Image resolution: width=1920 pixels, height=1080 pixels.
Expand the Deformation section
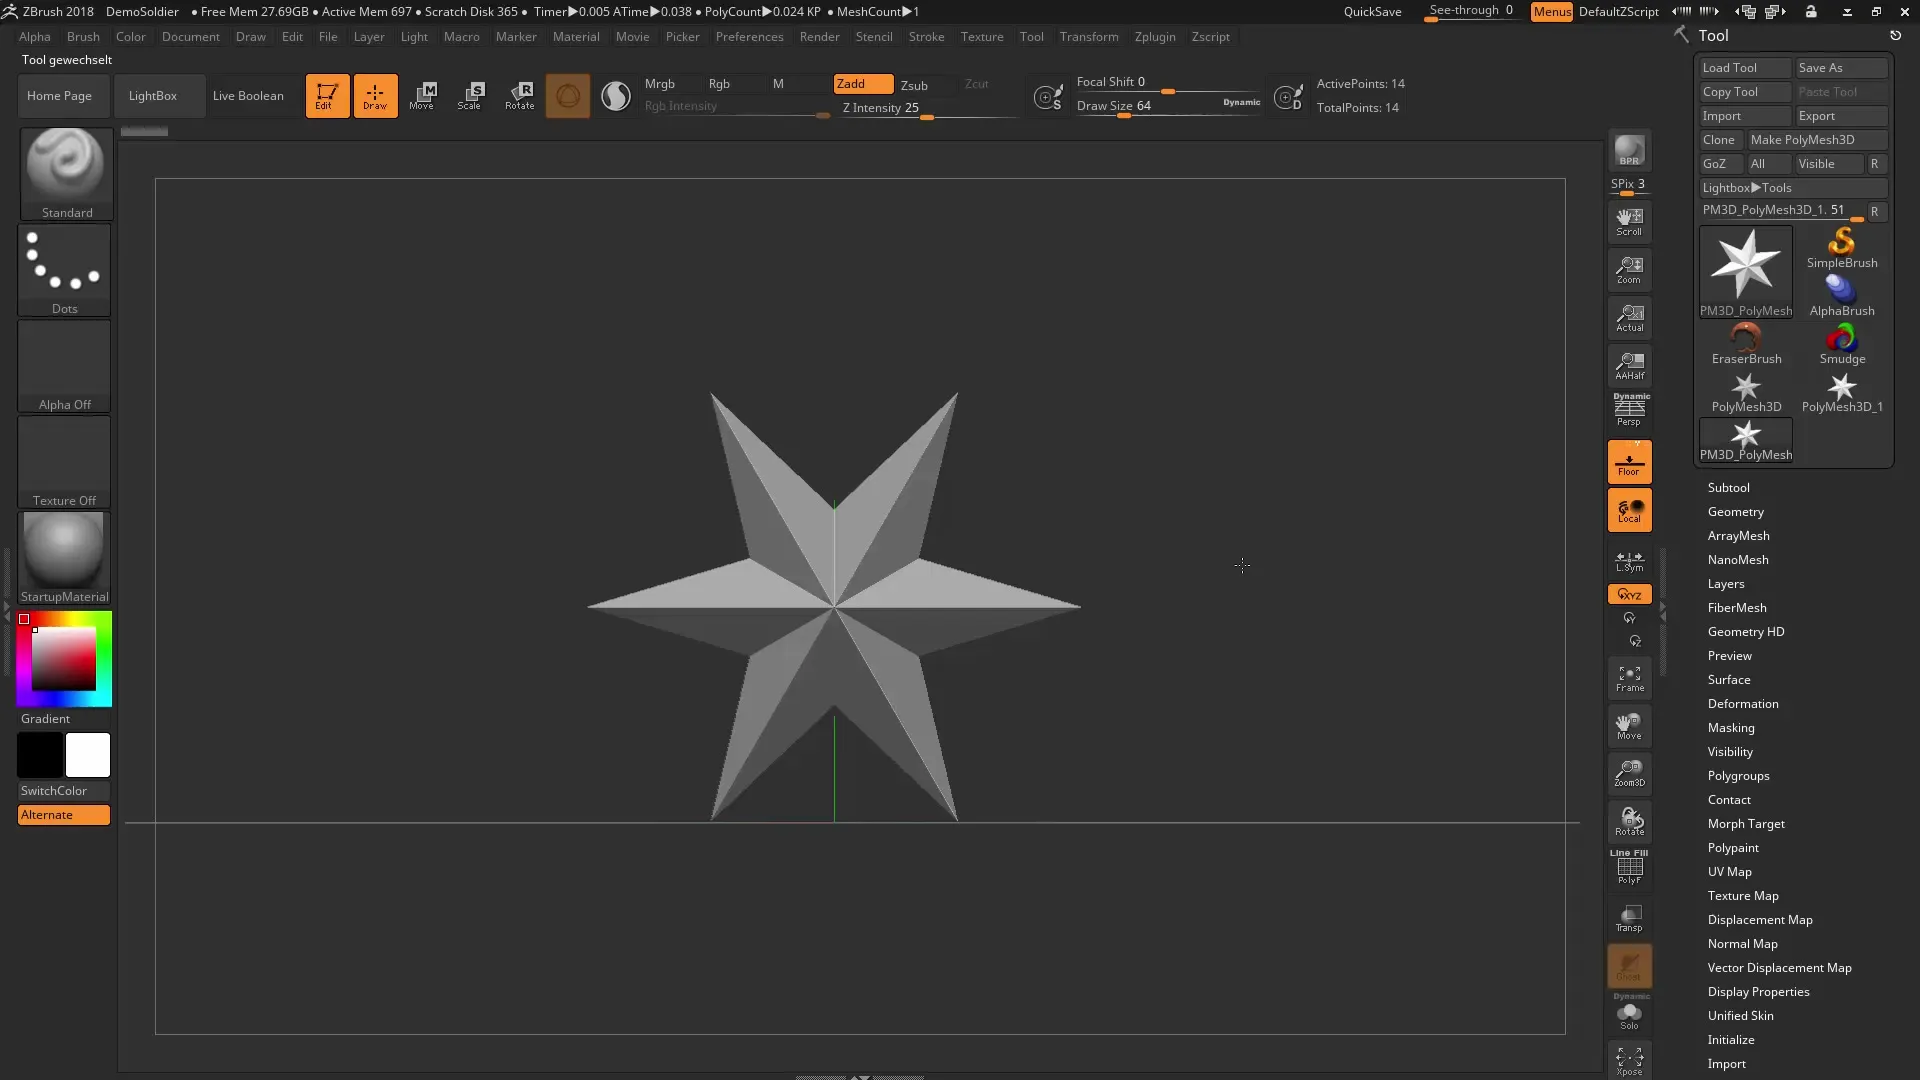point(1742,704)
